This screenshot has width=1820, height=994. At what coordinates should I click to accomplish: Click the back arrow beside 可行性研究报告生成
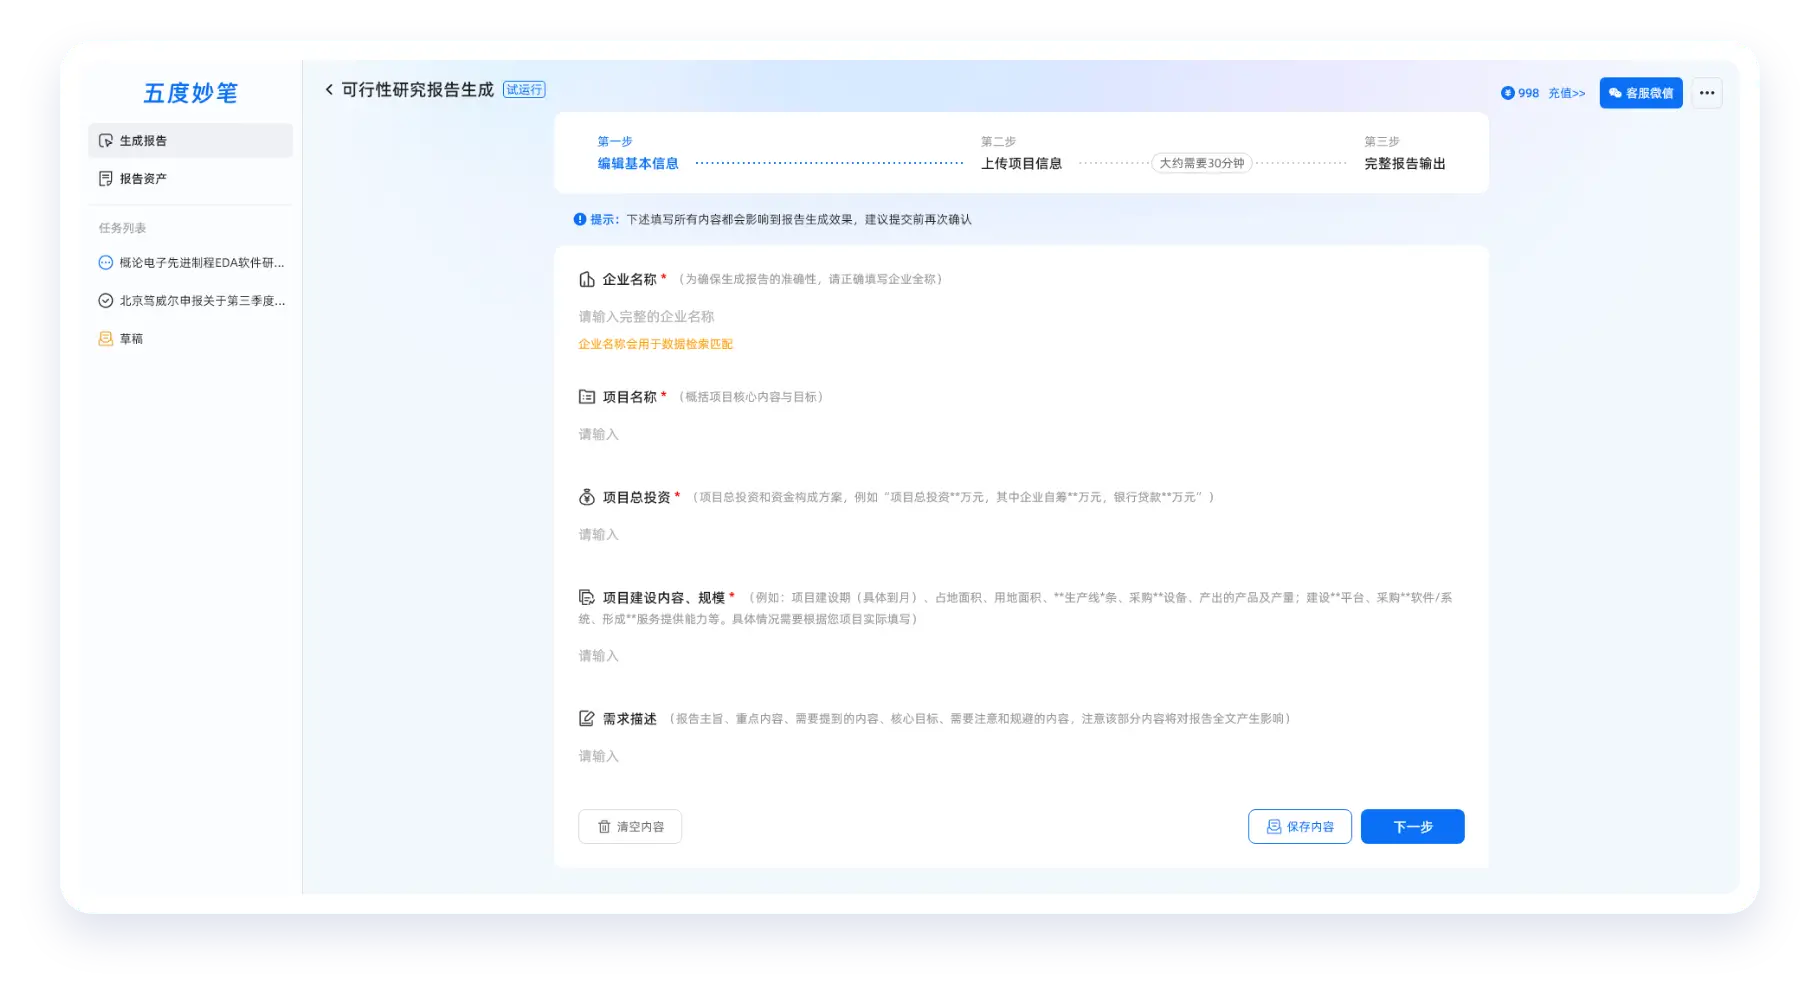pyautogui.click(x=328, y=89)
